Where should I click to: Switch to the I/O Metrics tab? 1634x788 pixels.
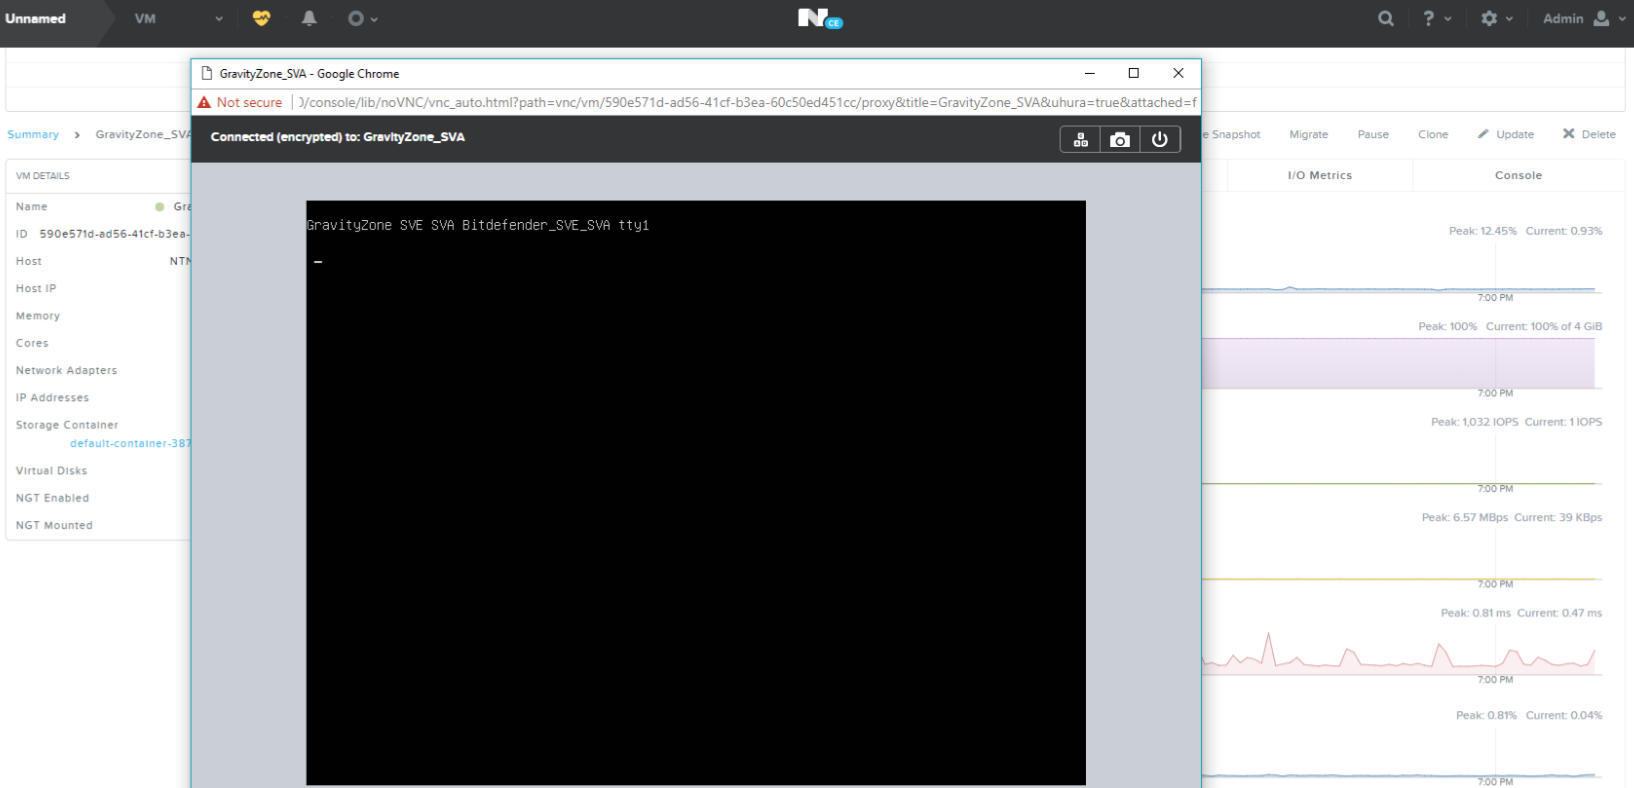1319,175
